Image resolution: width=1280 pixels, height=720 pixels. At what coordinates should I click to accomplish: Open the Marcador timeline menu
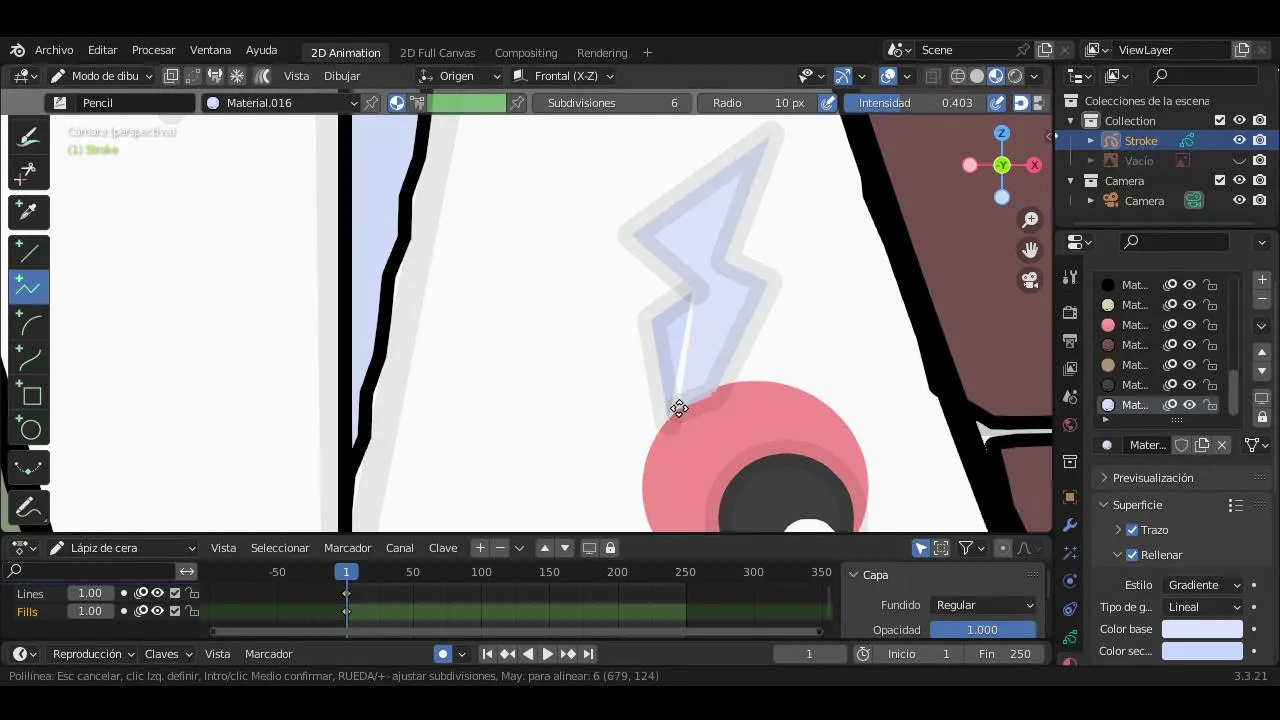point(347,548)
